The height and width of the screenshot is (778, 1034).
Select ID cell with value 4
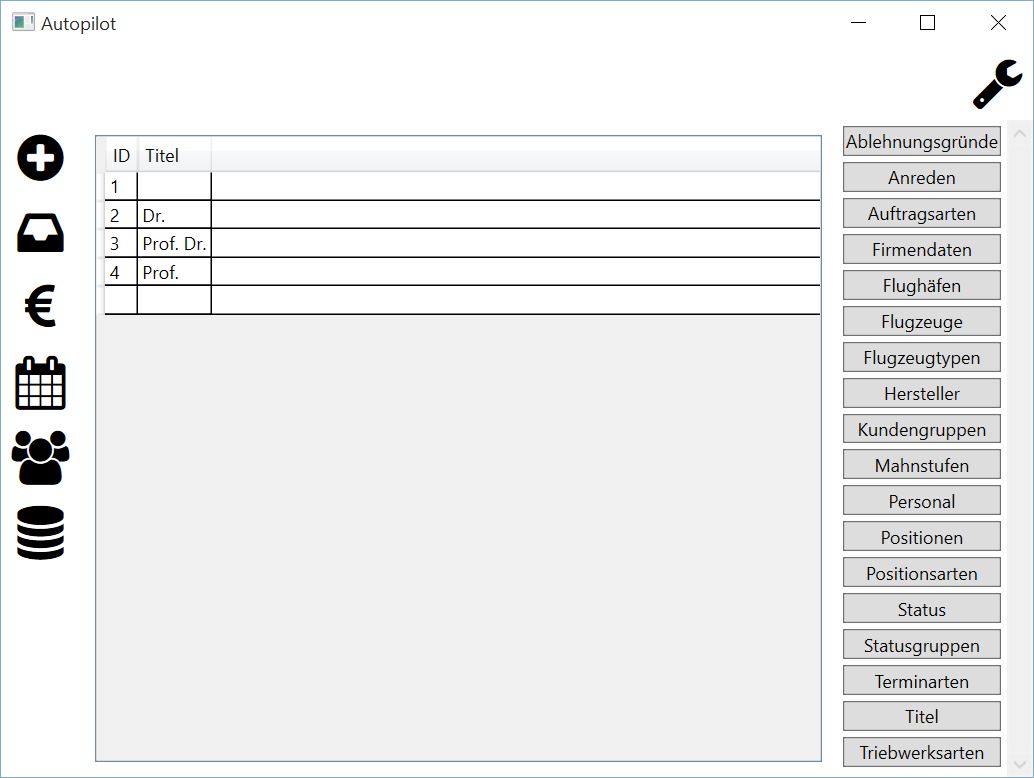121,272
